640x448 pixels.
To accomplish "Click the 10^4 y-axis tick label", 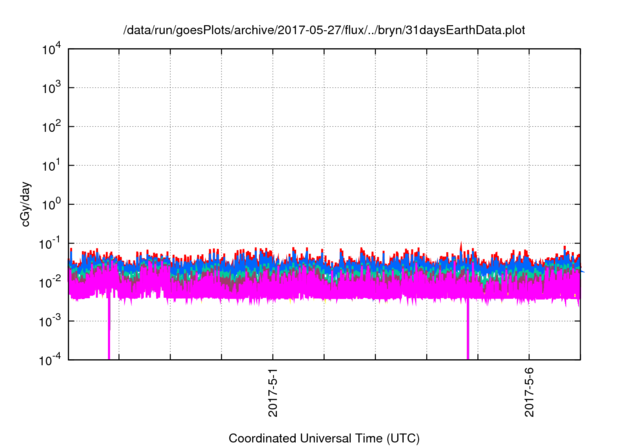I will tap(51, 49).
